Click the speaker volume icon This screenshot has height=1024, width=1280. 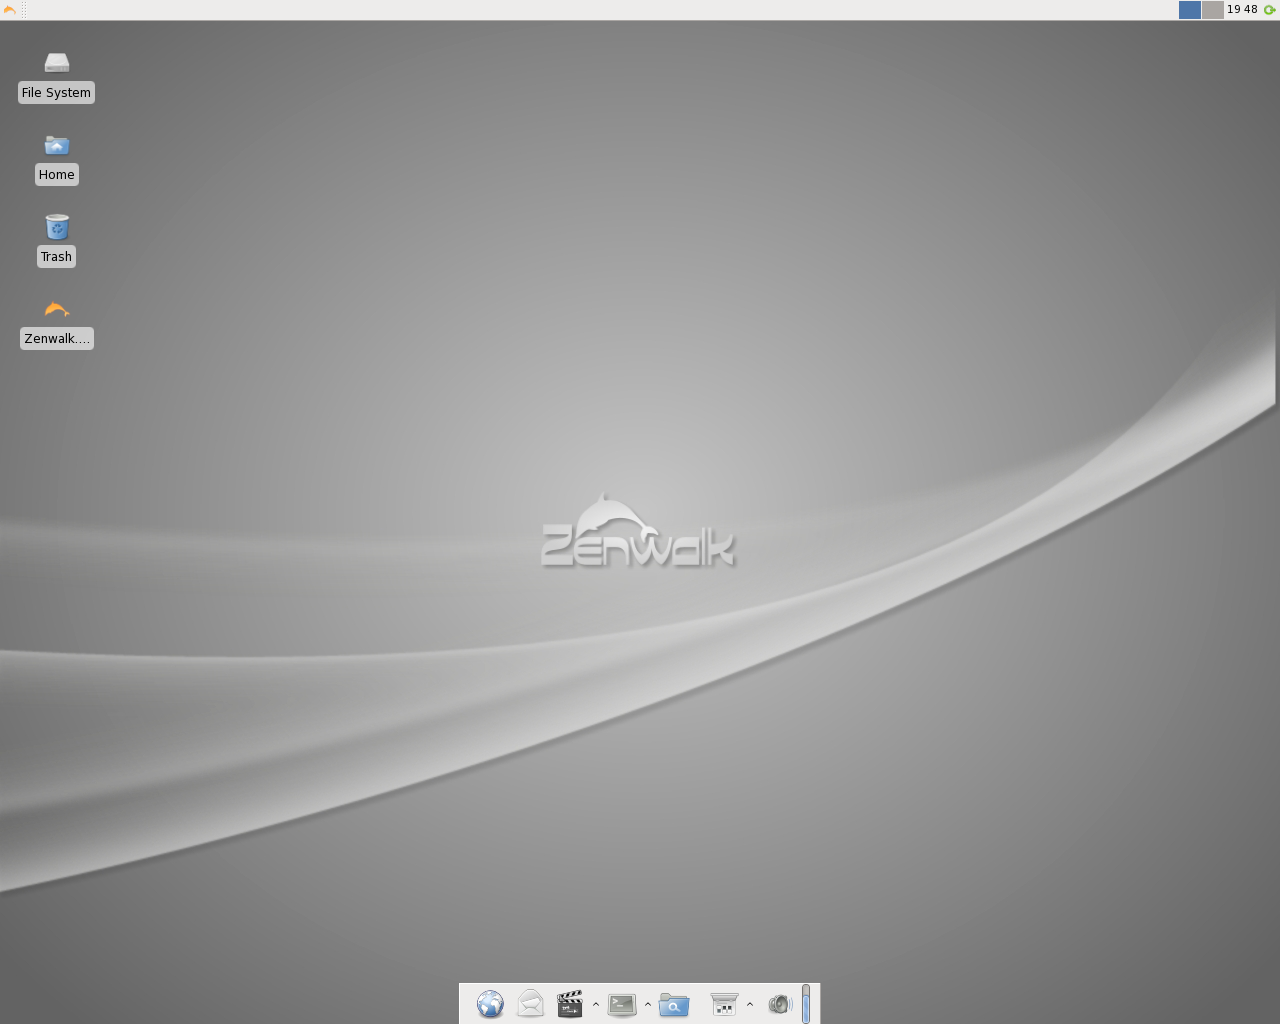(780, 1004)
